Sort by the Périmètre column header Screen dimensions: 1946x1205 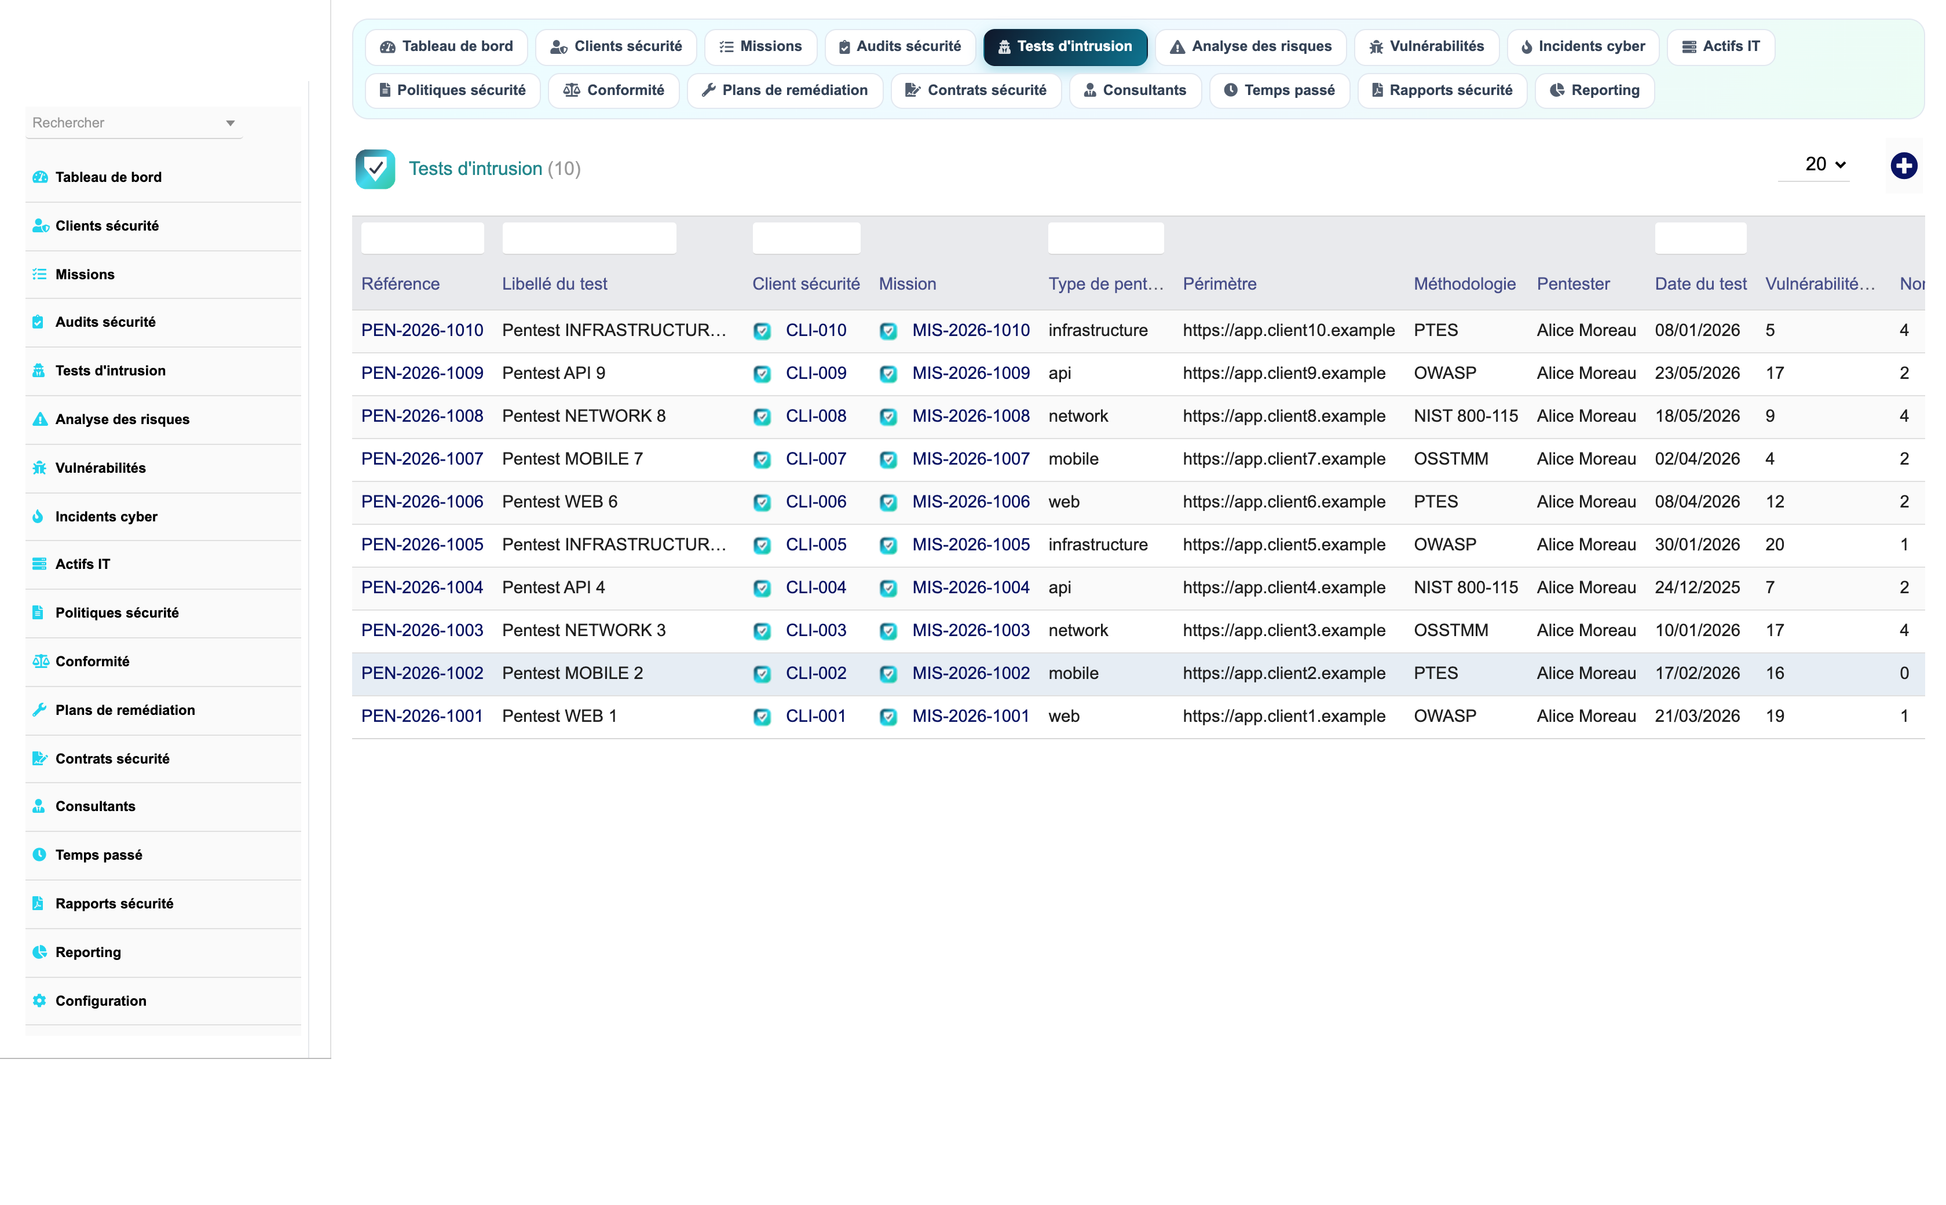pyautogui.click(x=1219, y=284)
